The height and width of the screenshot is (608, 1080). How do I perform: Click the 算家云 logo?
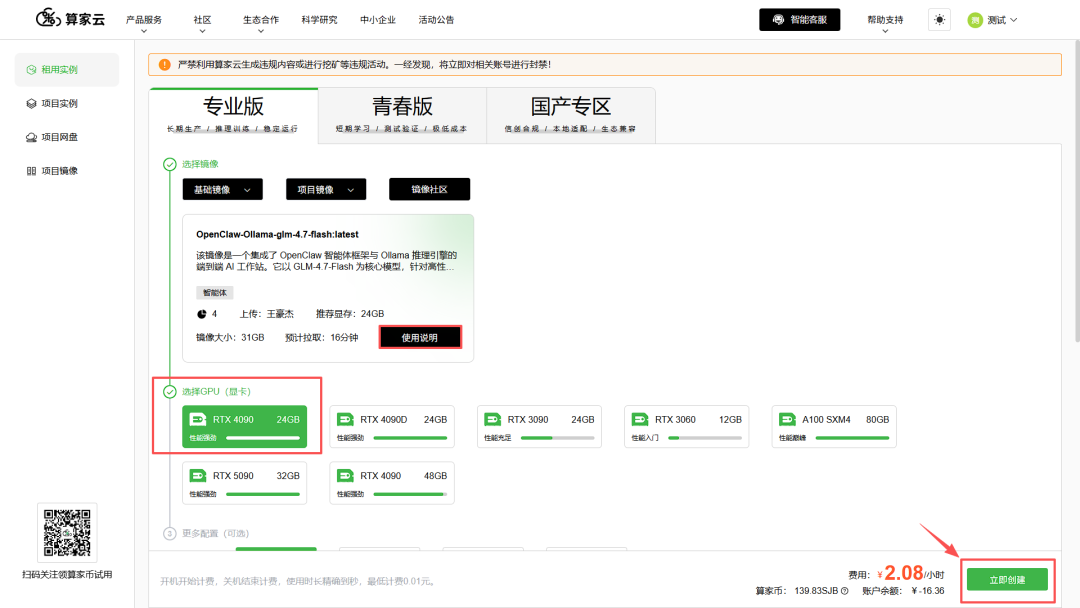[70, 19]
